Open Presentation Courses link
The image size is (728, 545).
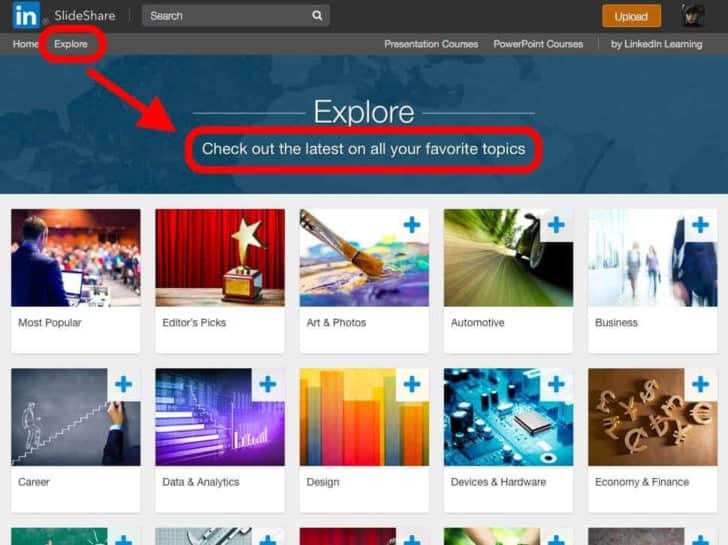[431, 44]
